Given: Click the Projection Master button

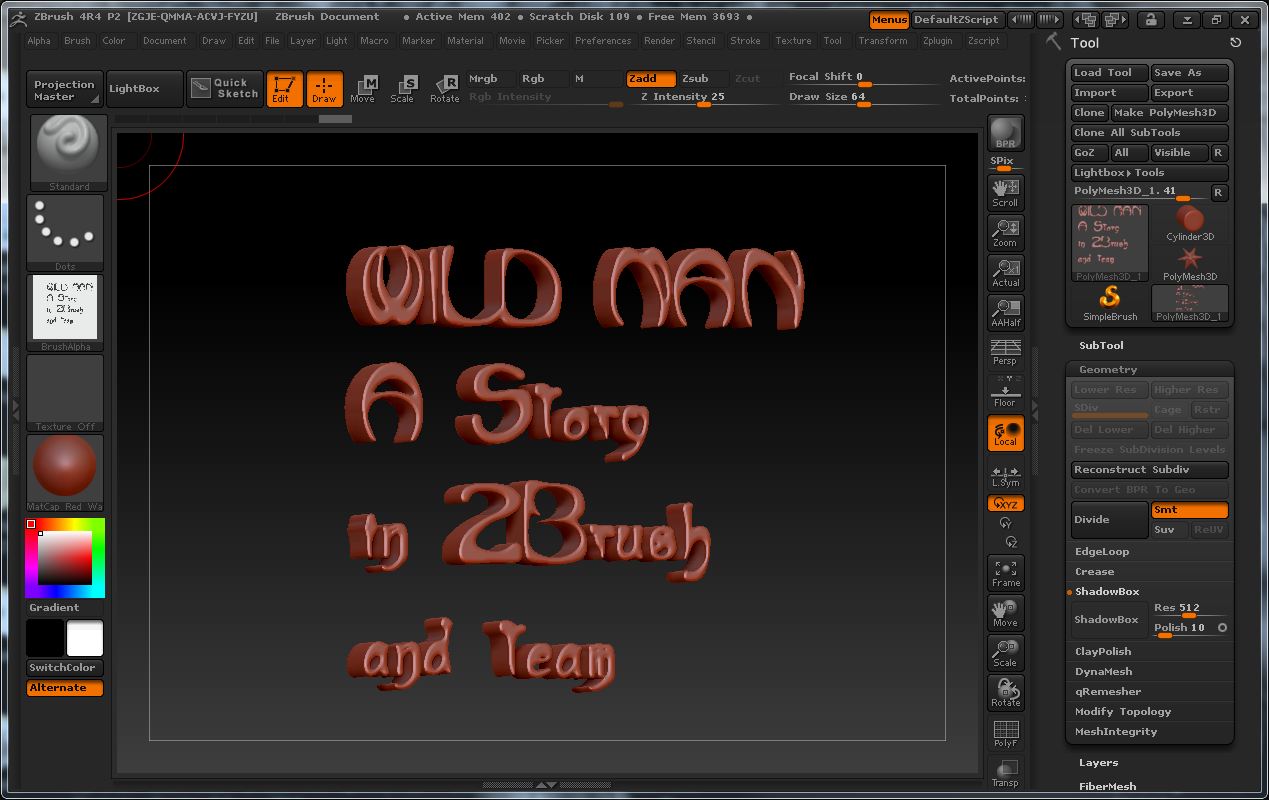Looking at the screenshot, I should pos(65,90).
